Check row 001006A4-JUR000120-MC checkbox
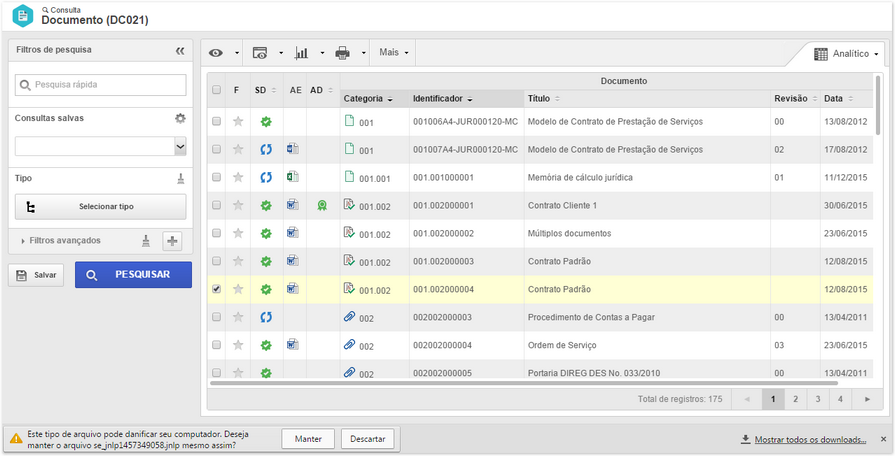895x456 pixels. coord(216,121)
